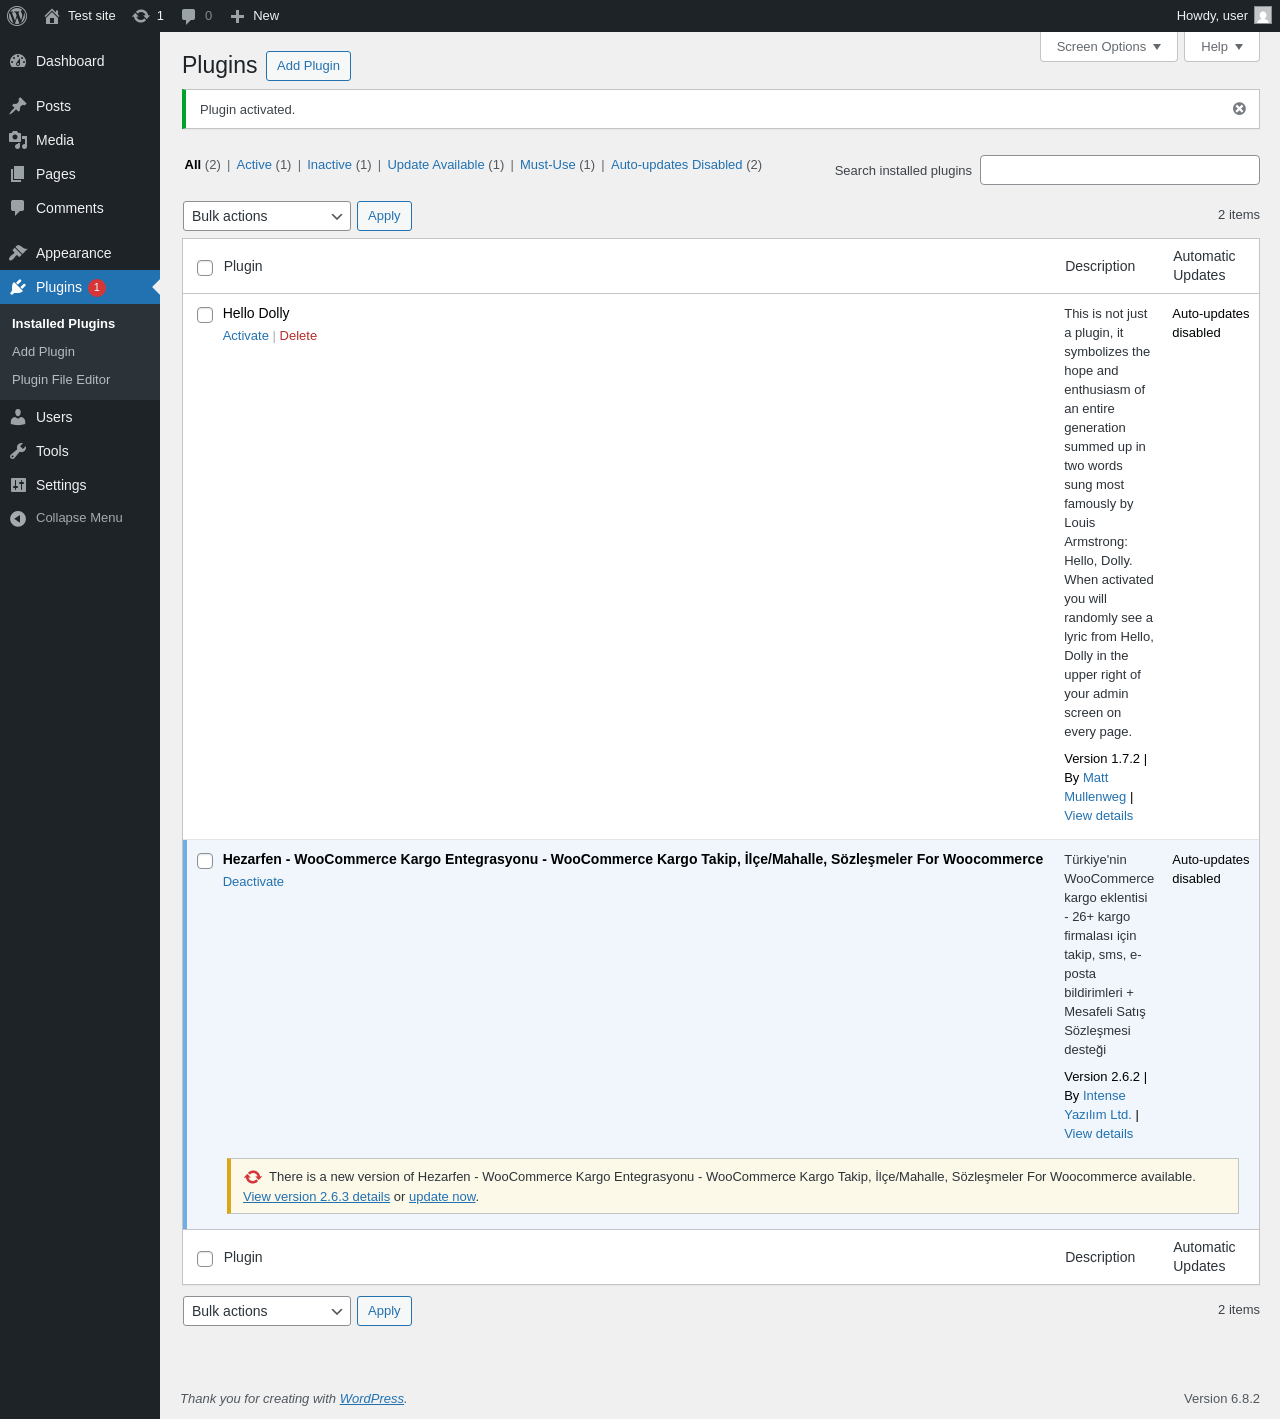
Task: Expand the Screen Options panel
Action: click(1109, 47)
